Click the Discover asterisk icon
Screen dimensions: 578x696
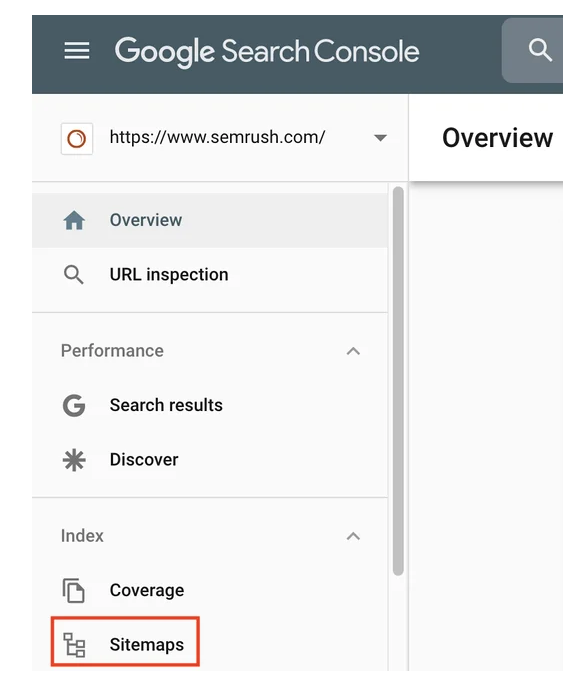[x=74, y=460]
